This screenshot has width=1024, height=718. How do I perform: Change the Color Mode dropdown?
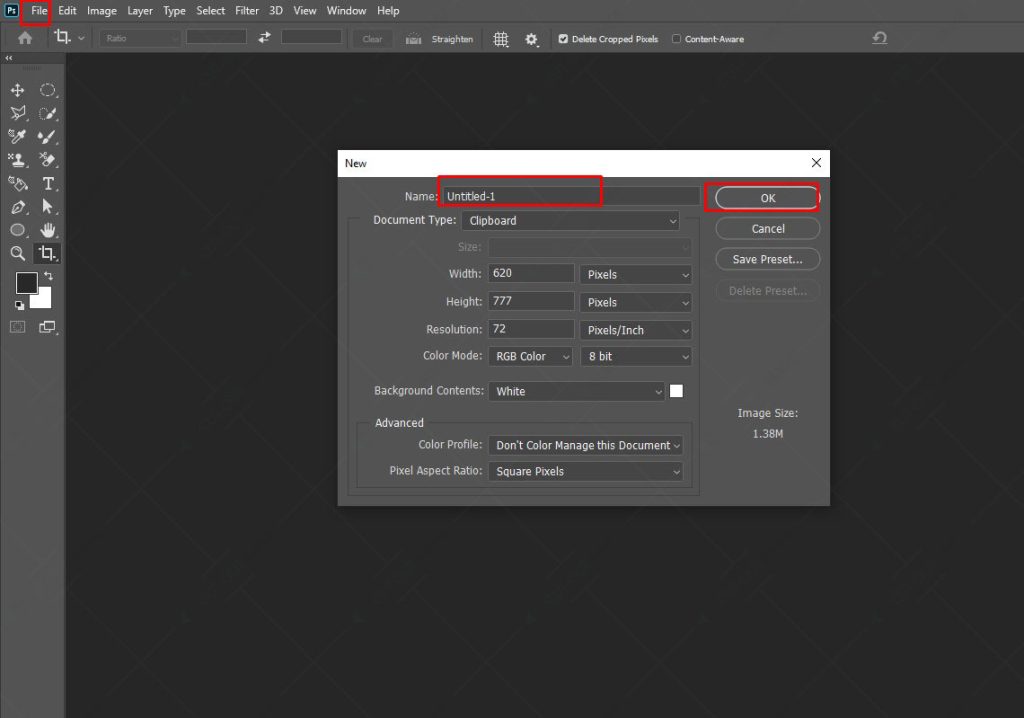tap(530, 356)
